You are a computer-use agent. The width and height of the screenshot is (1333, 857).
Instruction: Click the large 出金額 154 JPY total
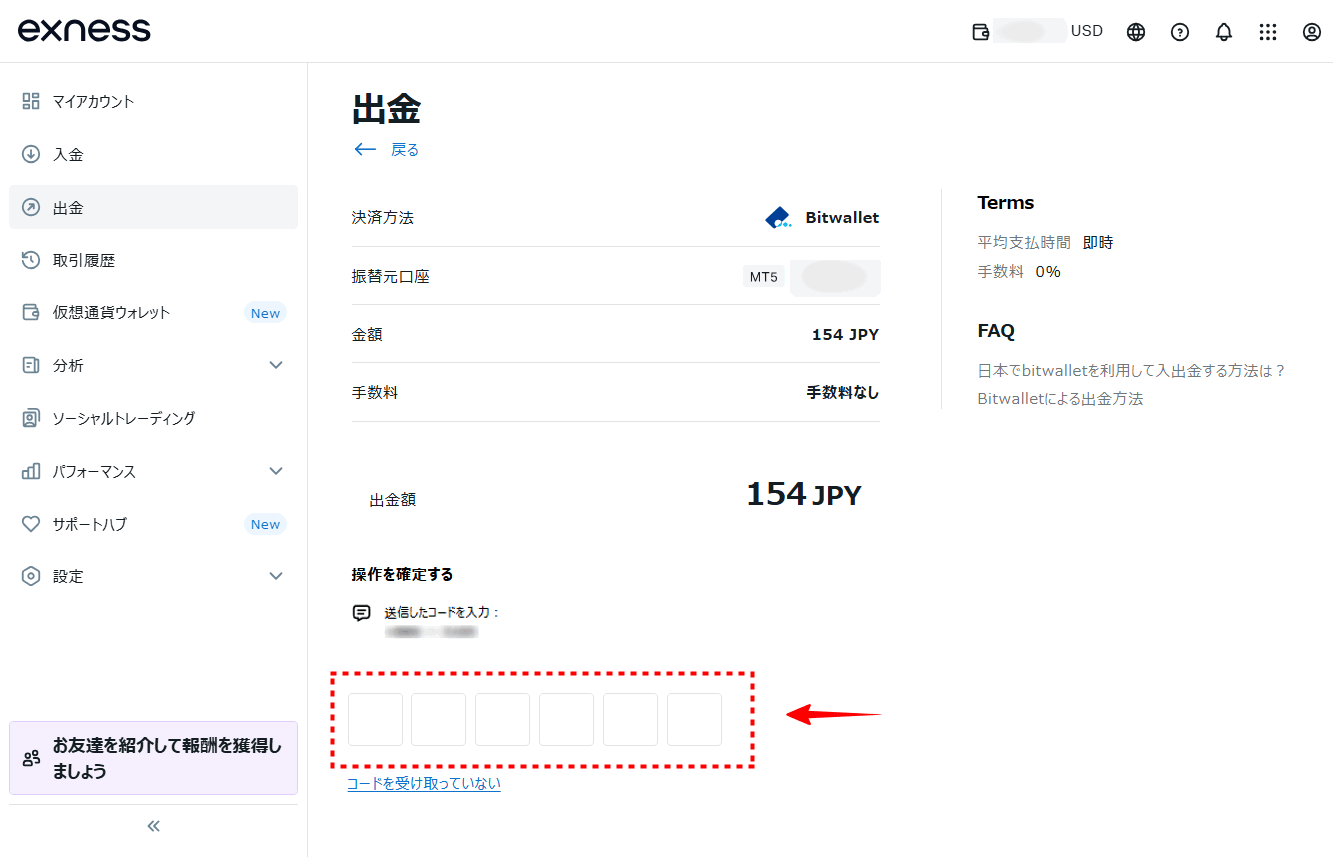pyautogui.click(x=804, y=494)
